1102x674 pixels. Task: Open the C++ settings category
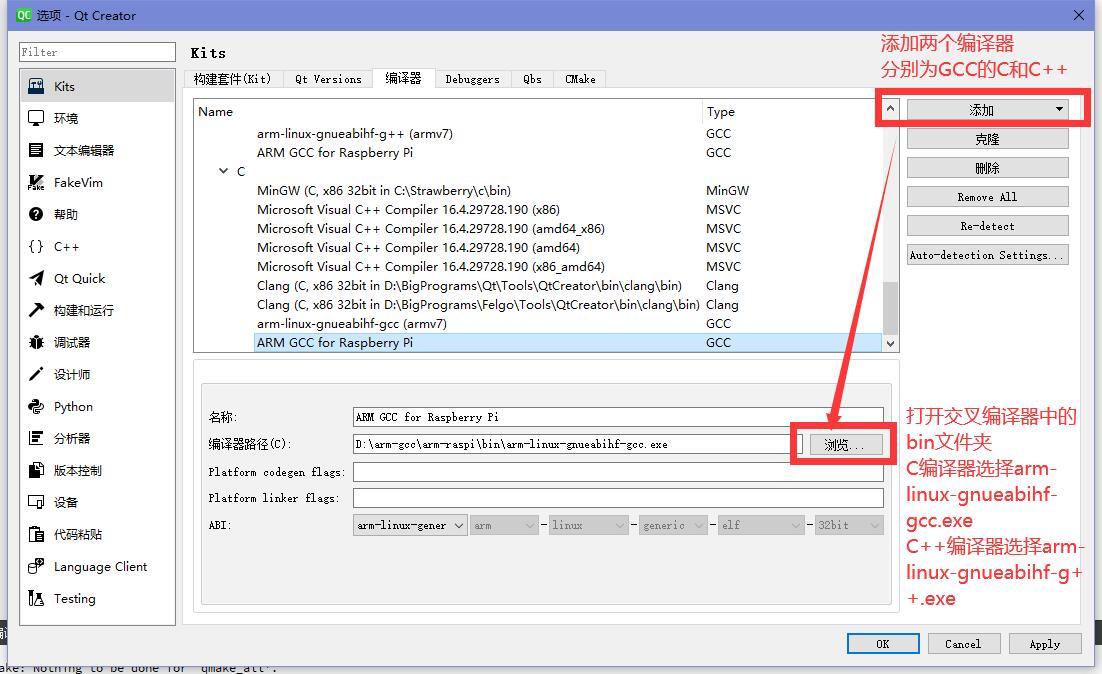[97, 247]
